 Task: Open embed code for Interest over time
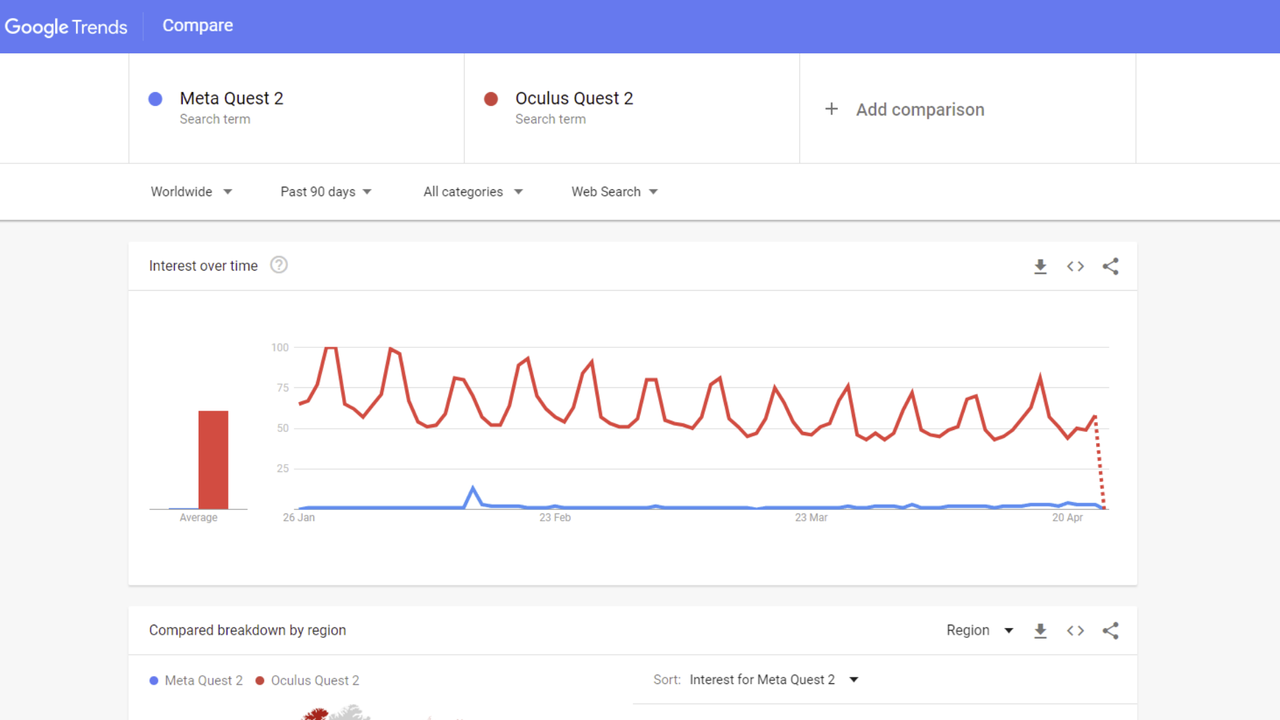point(1075,266)
